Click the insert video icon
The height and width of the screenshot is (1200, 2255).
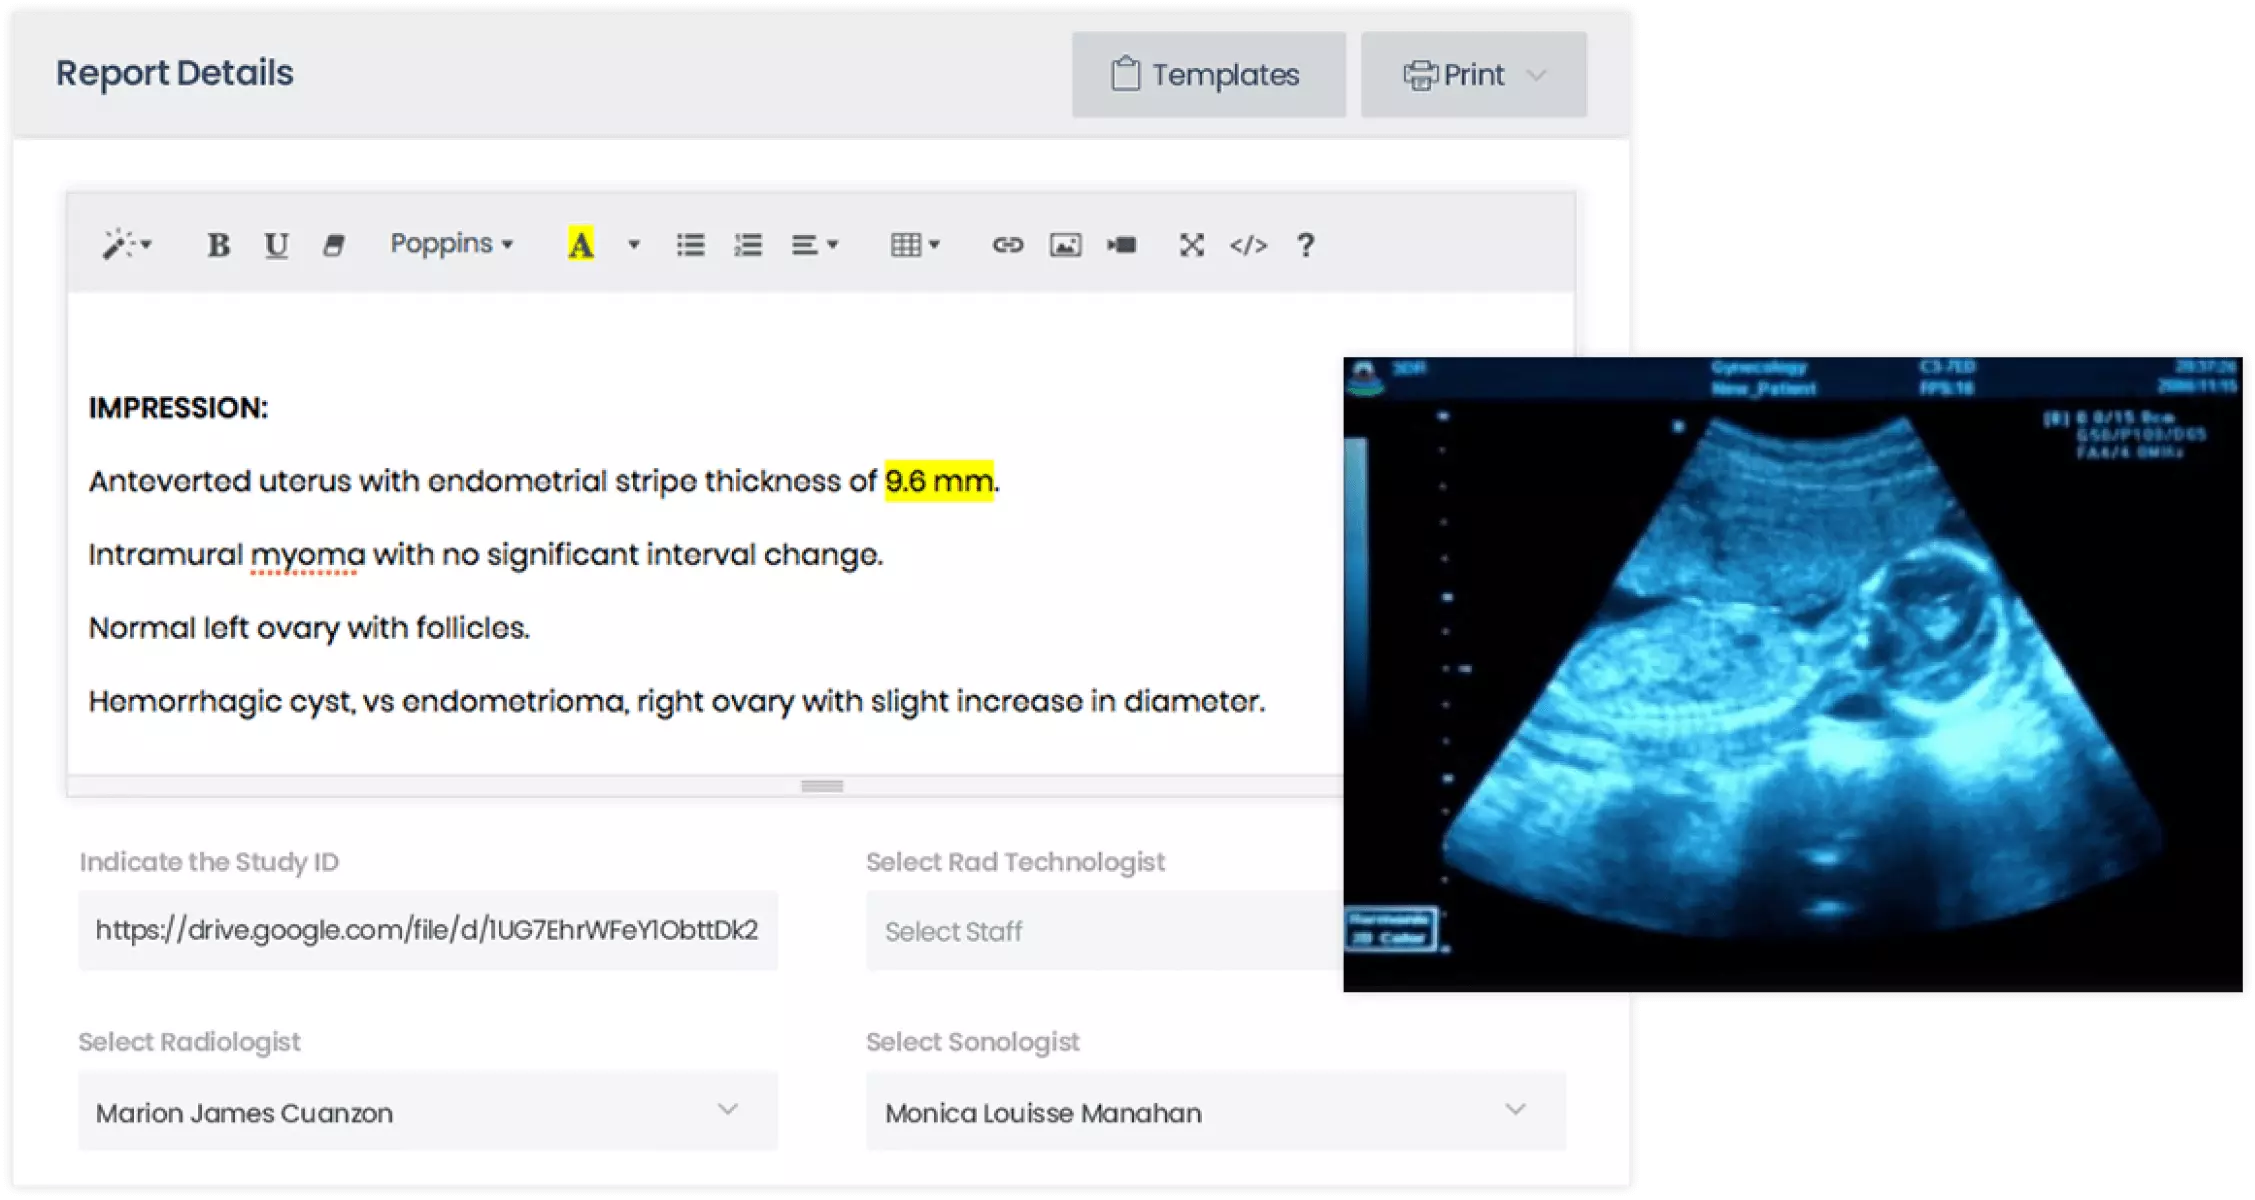(x=1120, y=243)
